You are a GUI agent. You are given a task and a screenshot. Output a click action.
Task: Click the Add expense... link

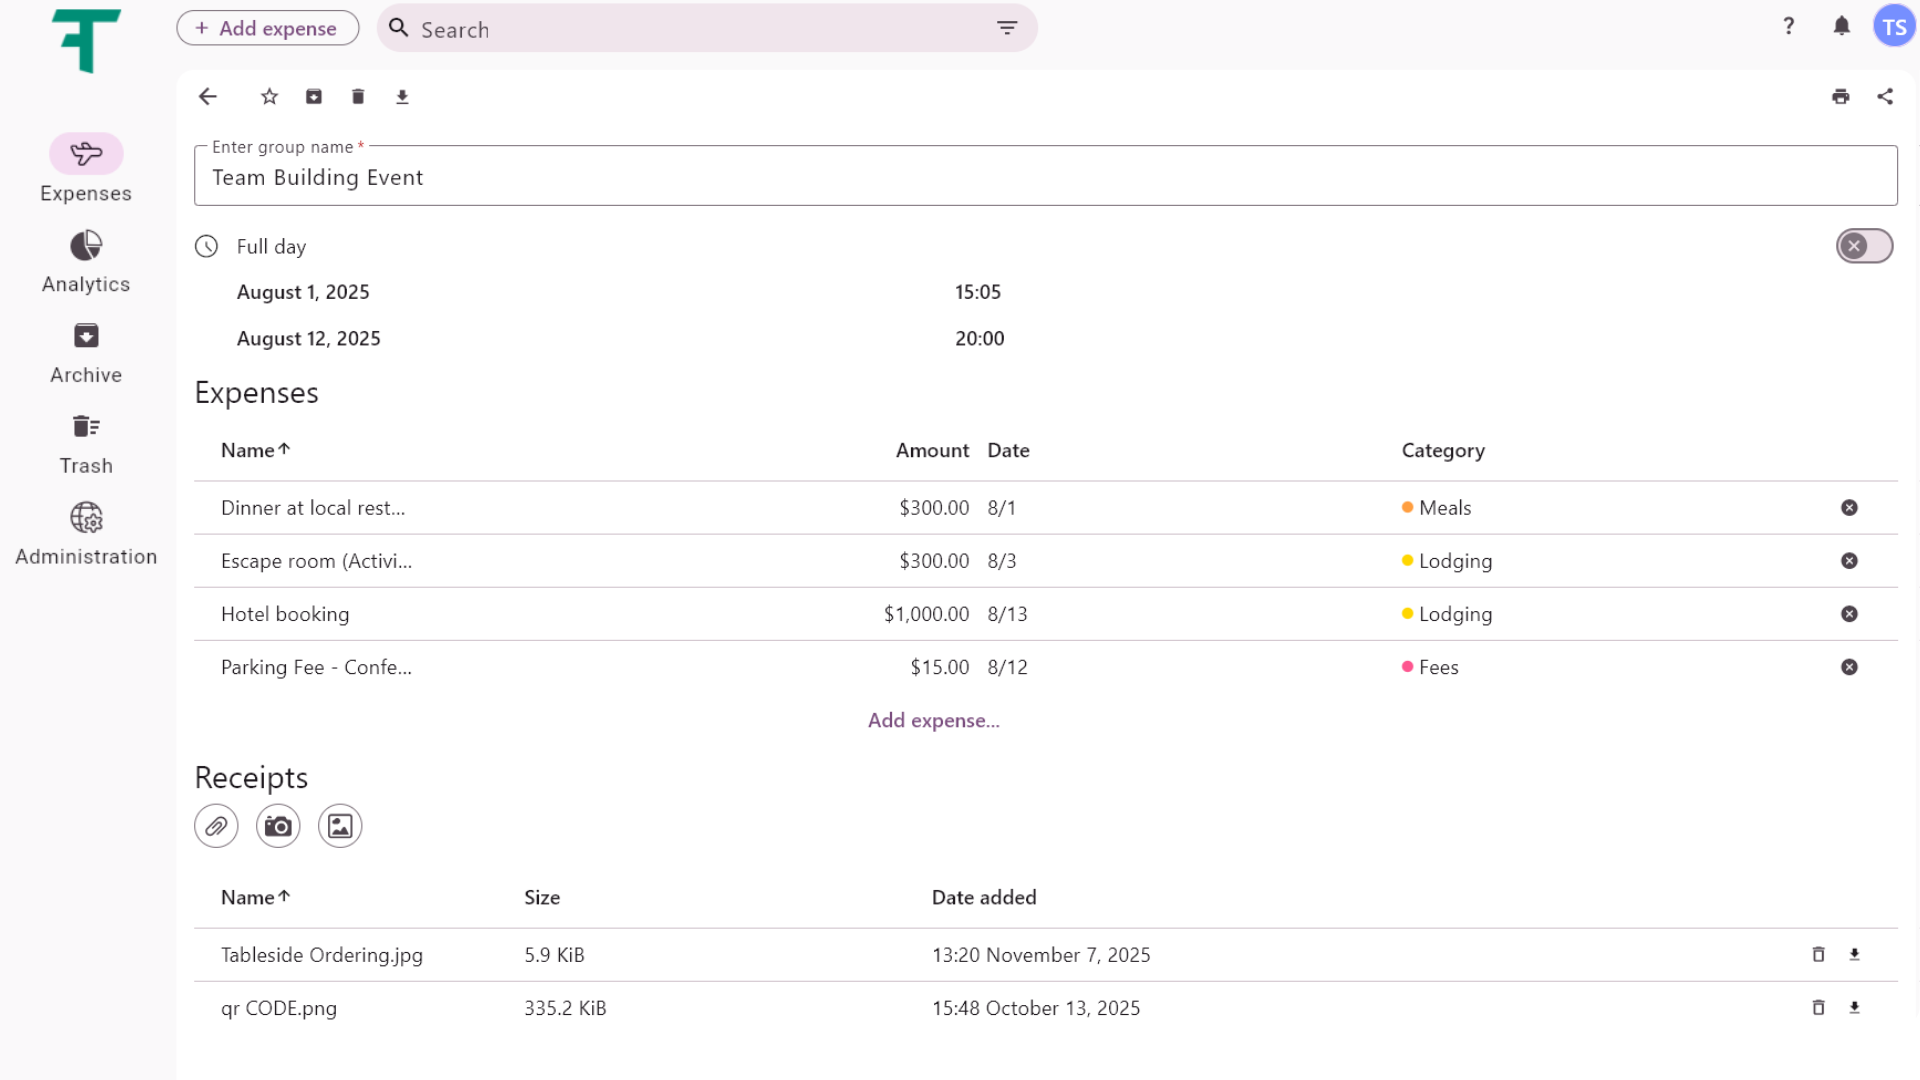point(933,720)
